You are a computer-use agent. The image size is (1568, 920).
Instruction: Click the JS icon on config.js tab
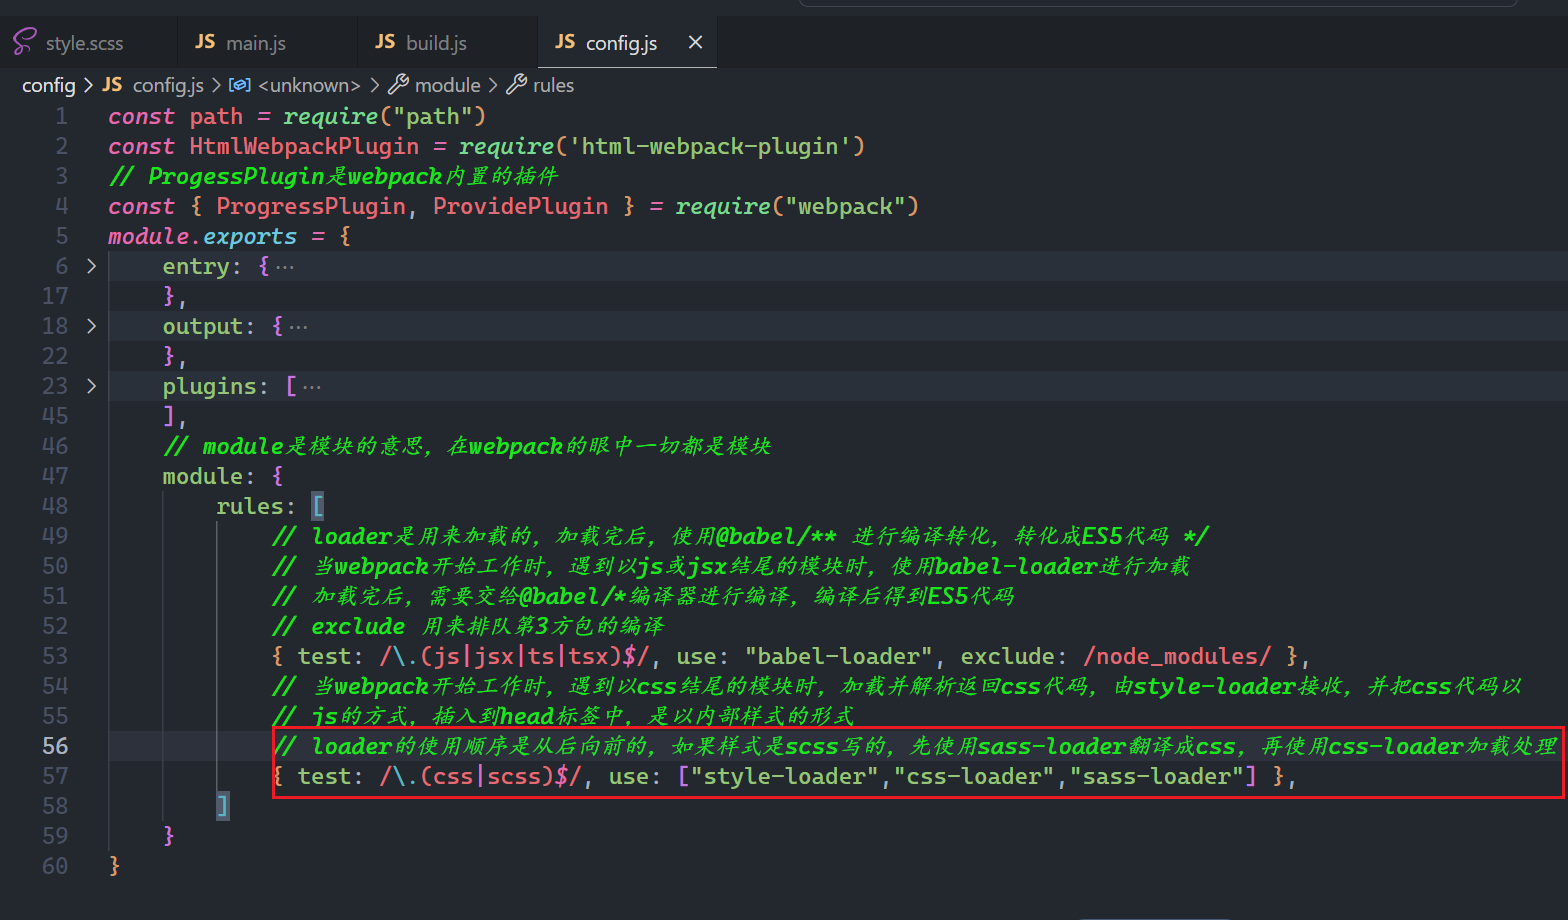click(565, 42)
